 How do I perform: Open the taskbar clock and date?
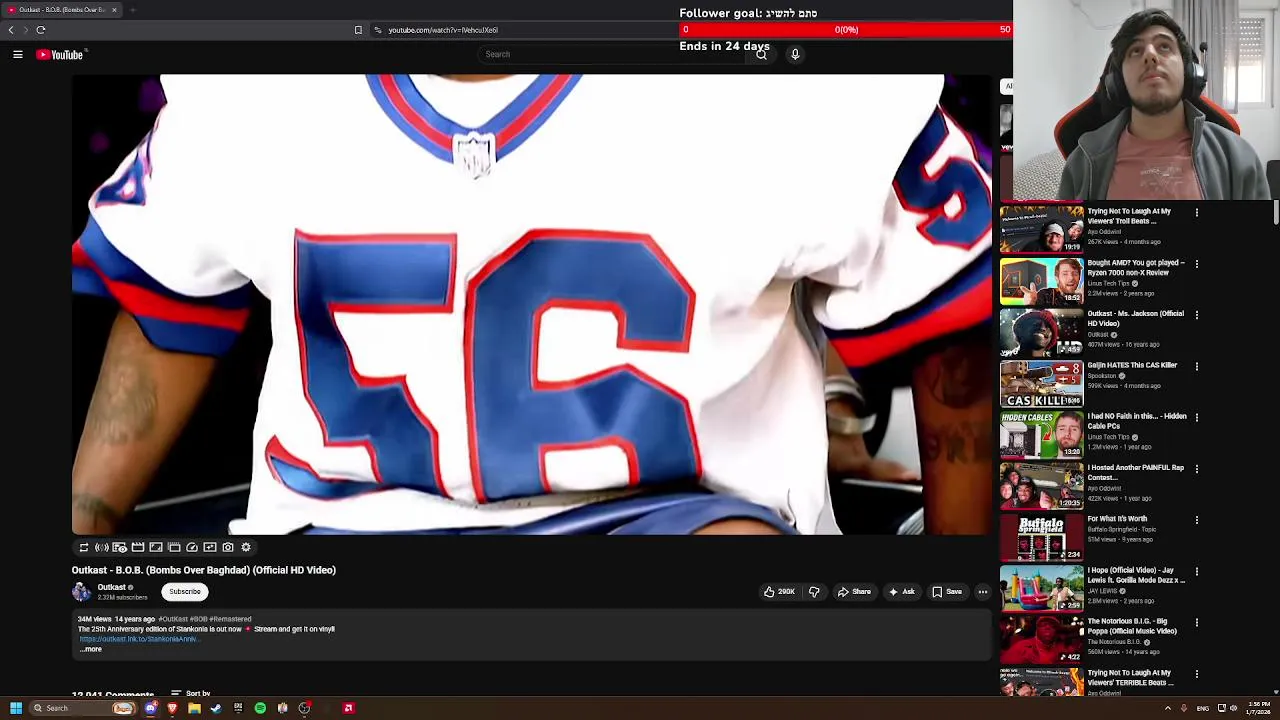point(1259,708)
